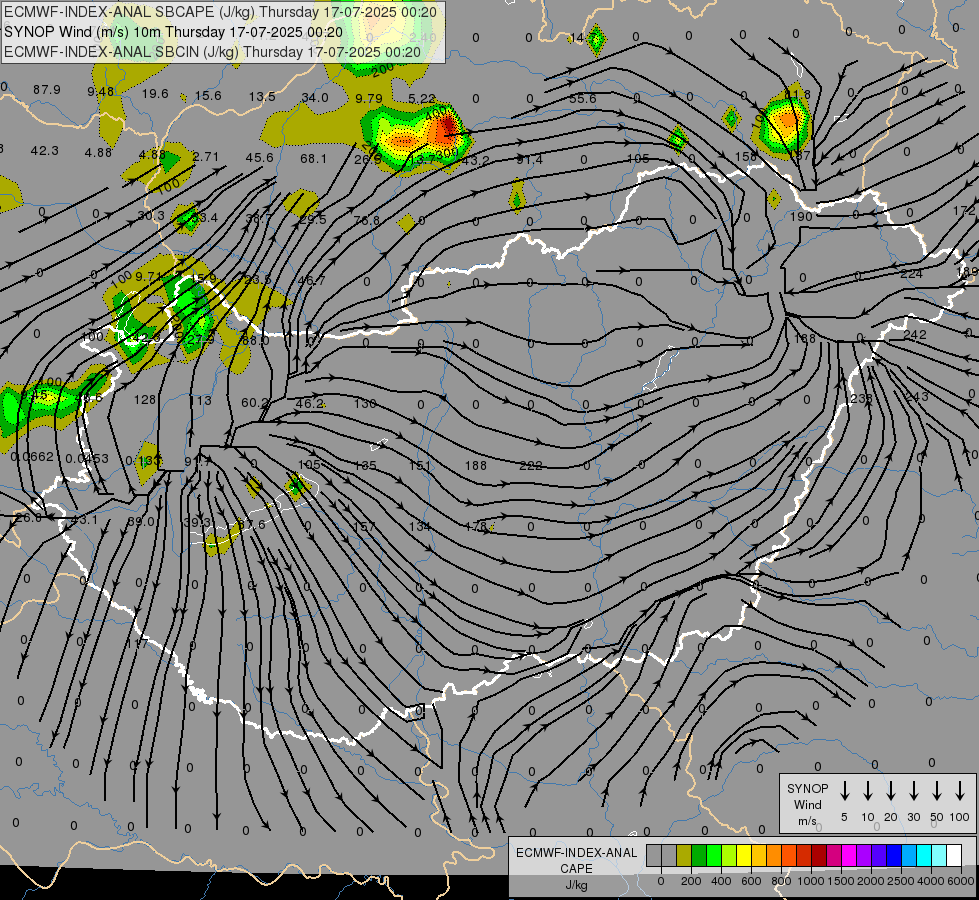Click the 242 value on the map
This screenshot has height=900, width=979.
[x=915, y=335]
